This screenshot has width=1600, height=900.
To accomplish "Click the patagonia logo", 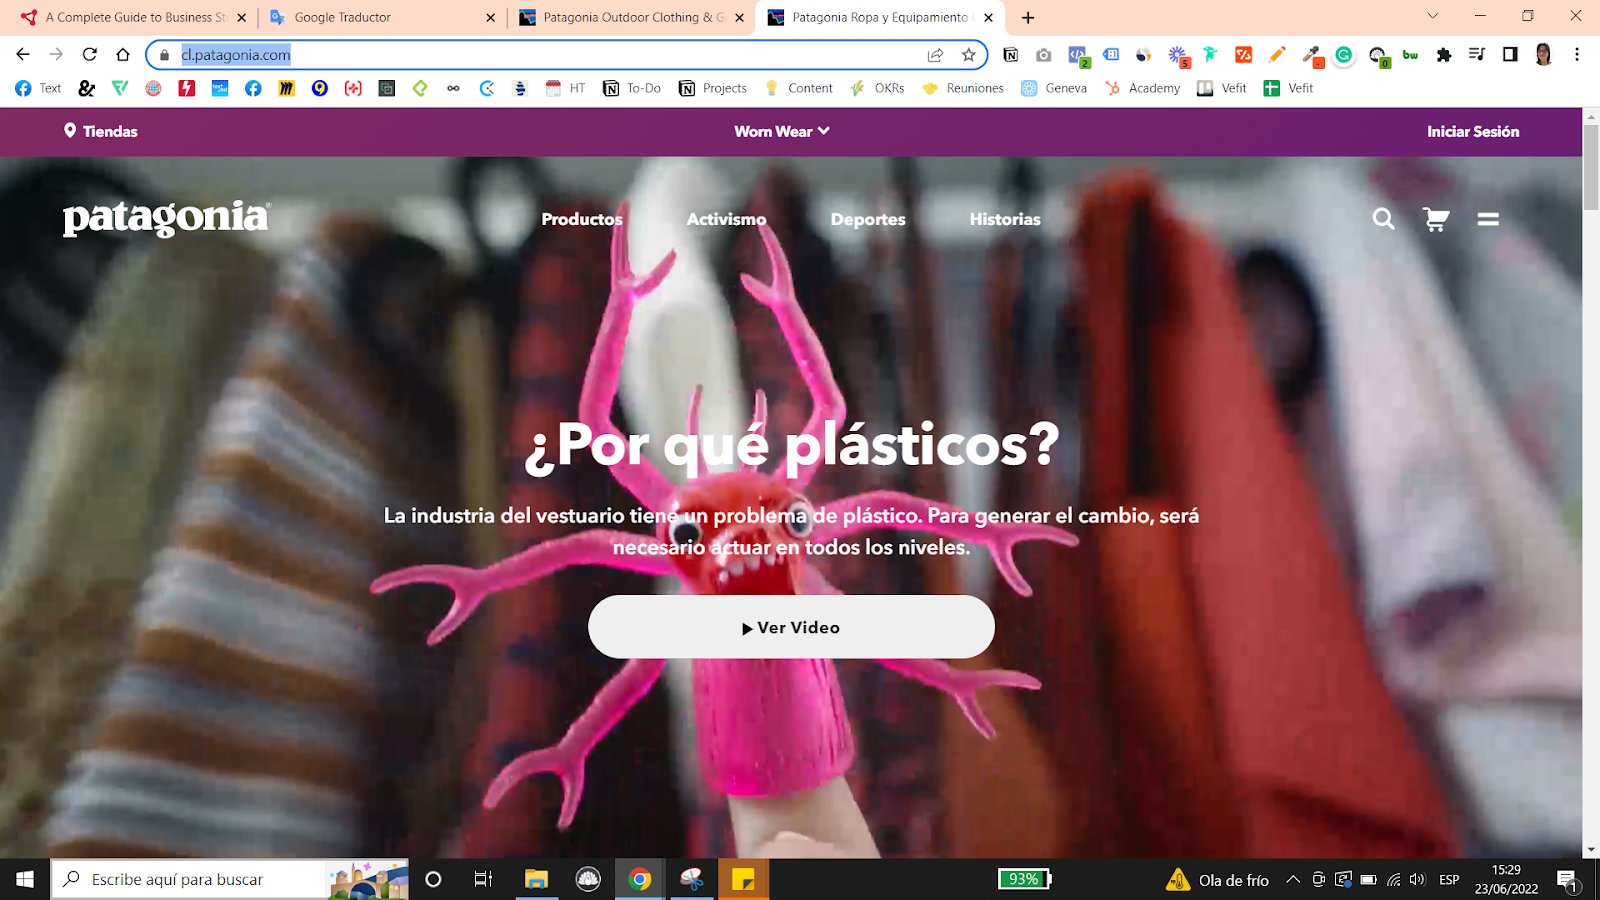I will coord(167,217).
